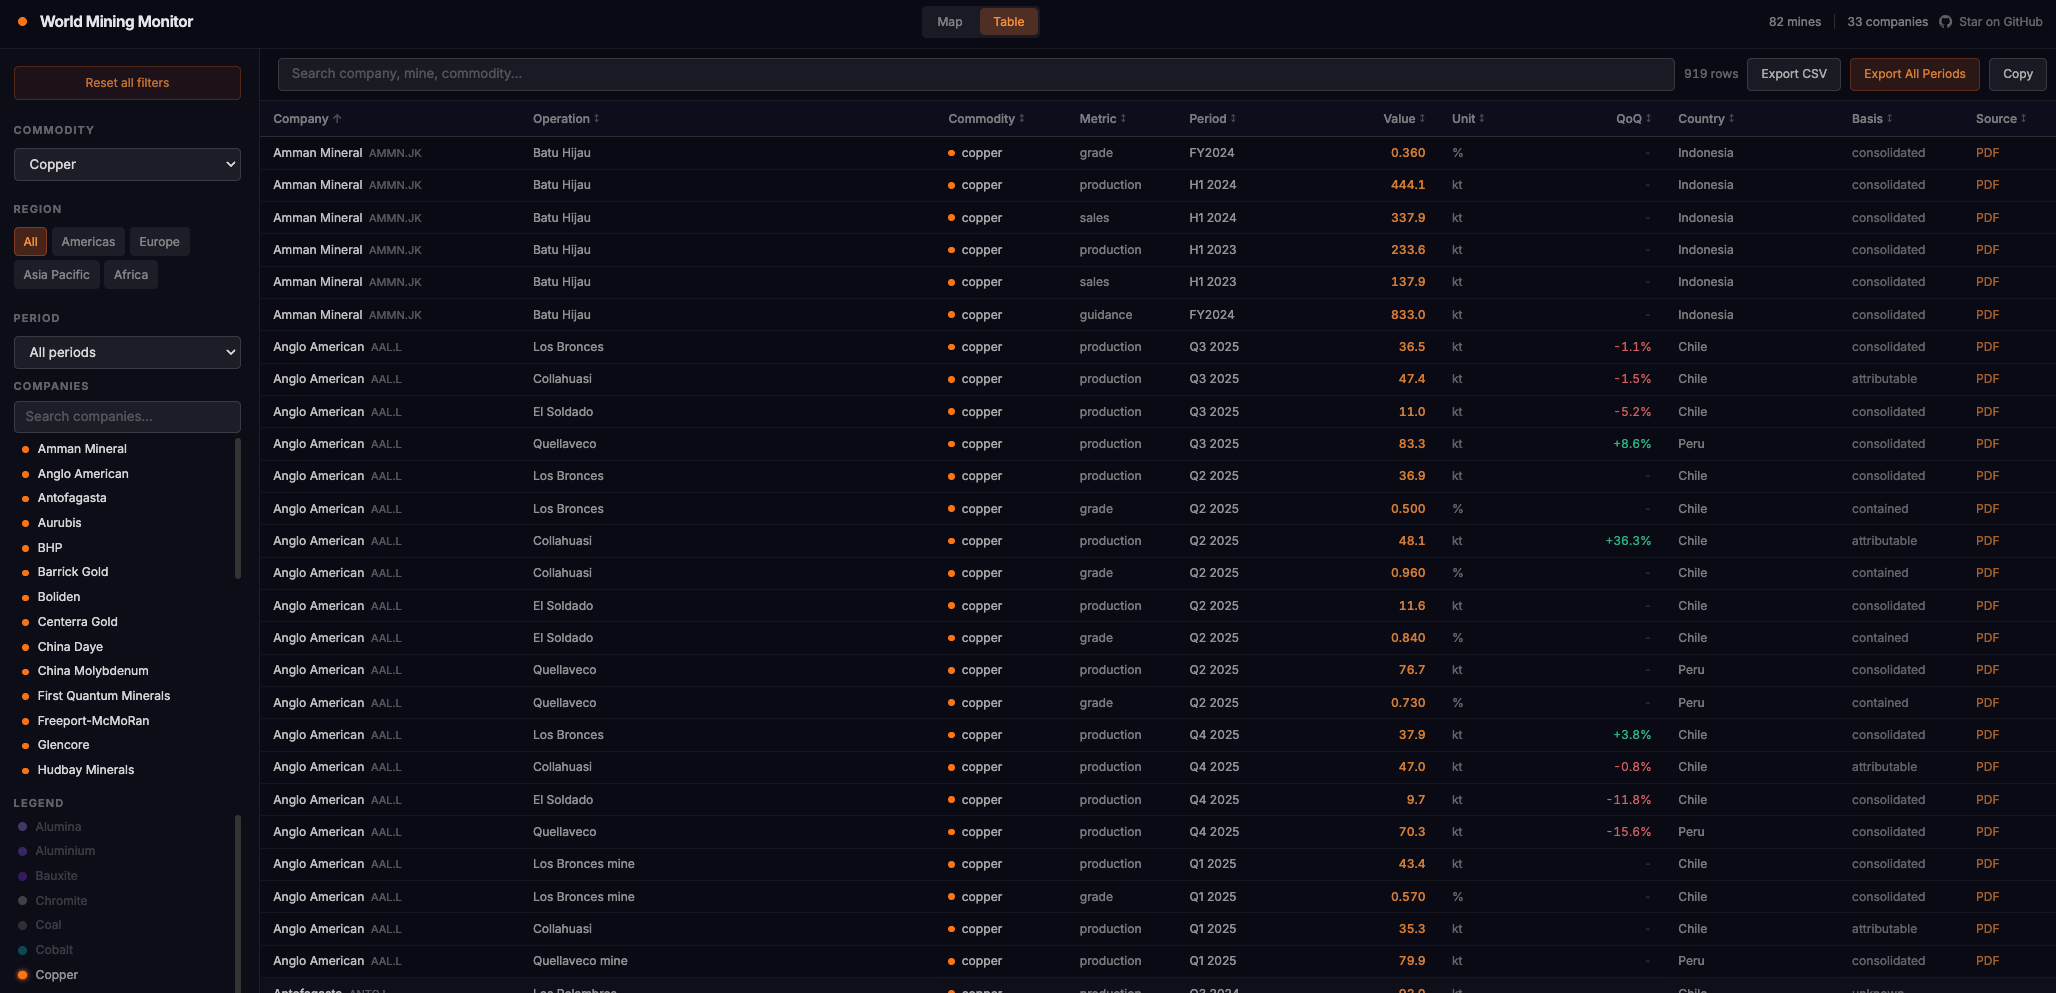
Task: Click the orange dot beside World Mining Monitor
Action: point(21,21)
